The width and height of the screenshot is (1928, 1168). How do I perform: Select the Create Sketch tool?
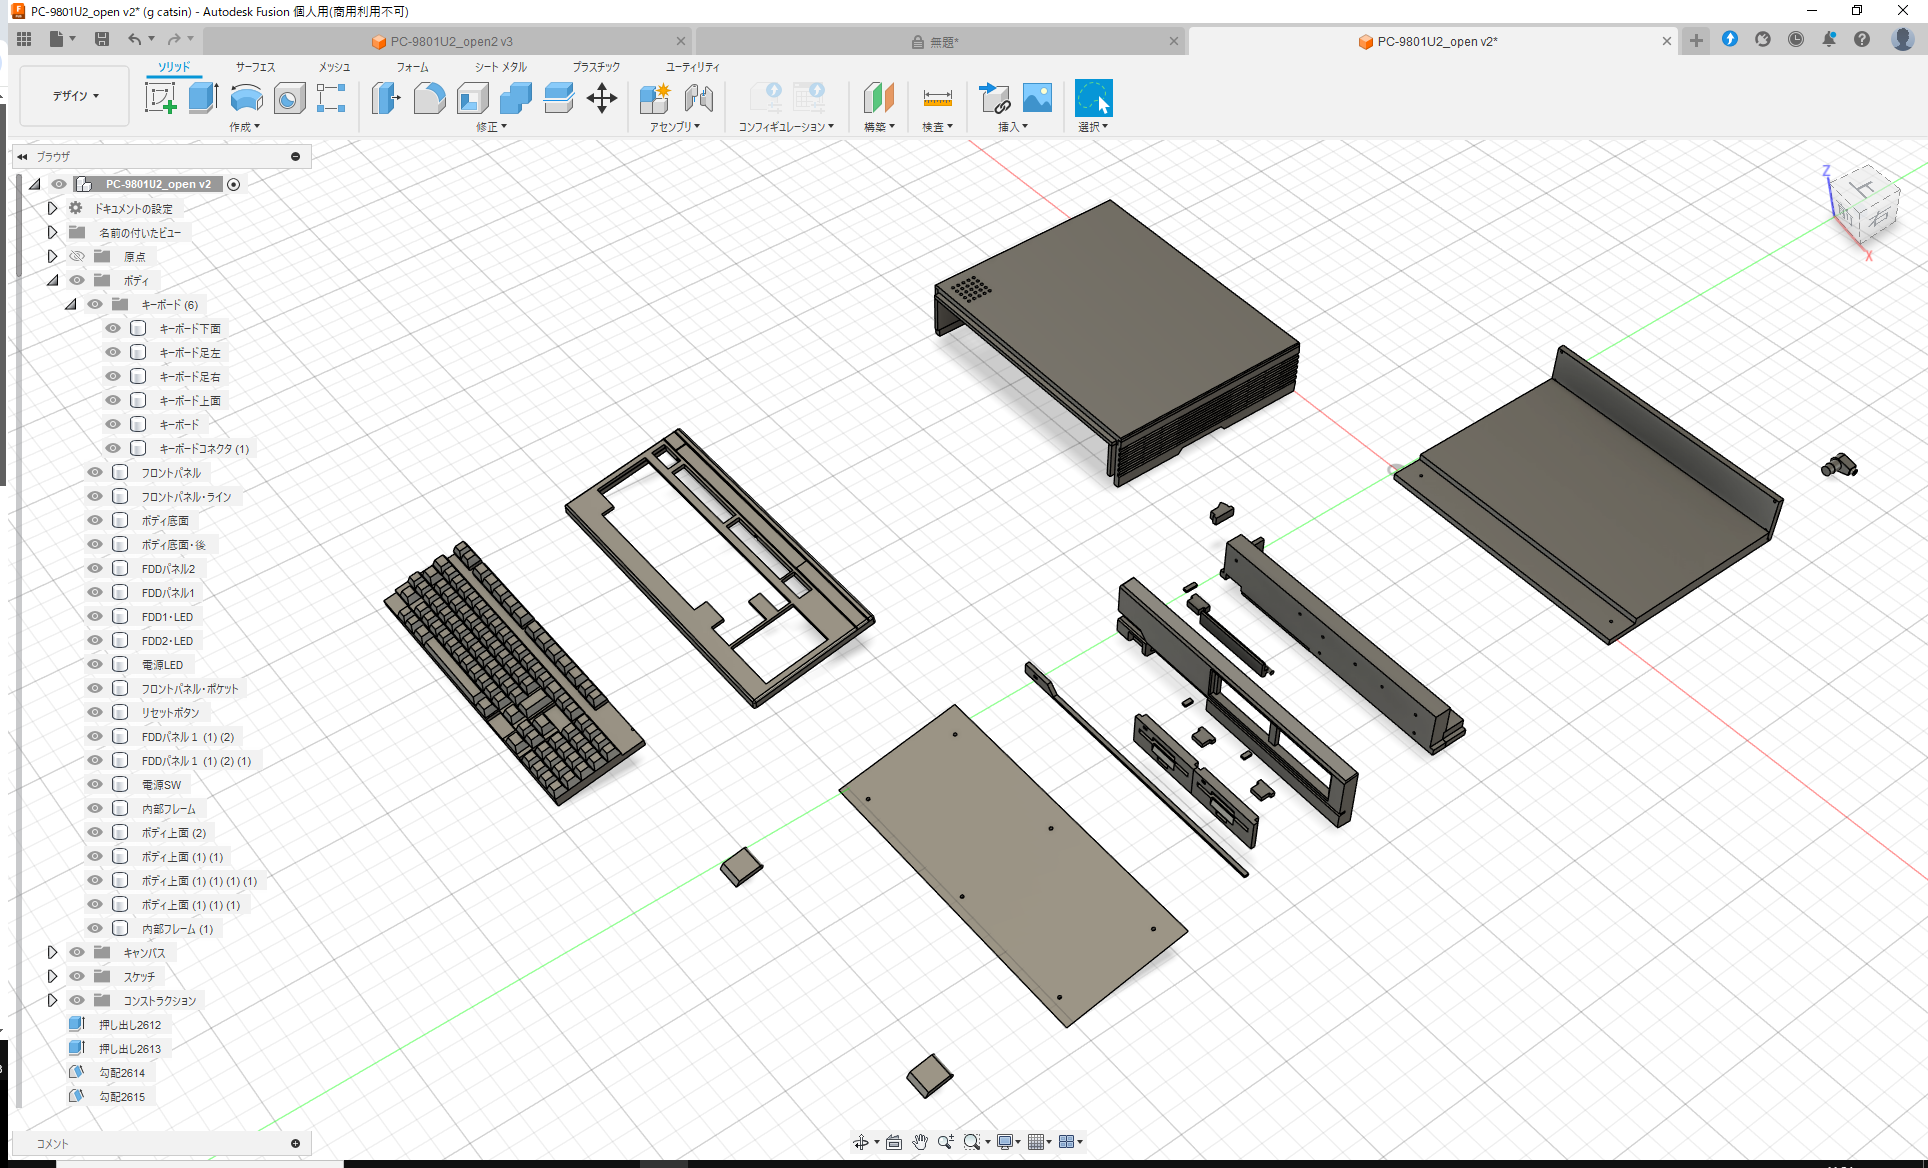point(161,98)
